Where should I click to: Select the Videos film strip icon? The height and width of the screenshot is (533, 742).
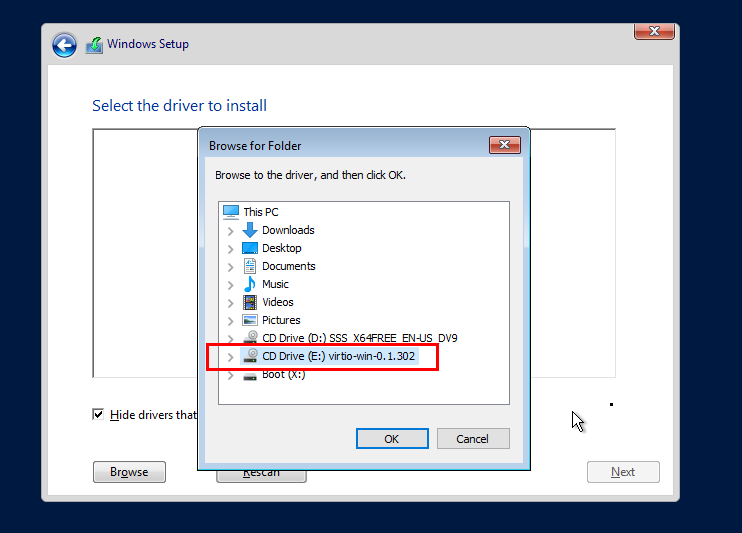point(250,302)
